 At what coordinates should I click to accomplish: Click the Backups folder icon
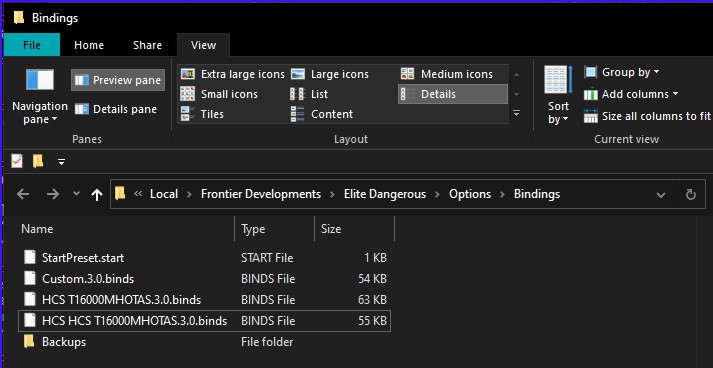coord(30,341)
